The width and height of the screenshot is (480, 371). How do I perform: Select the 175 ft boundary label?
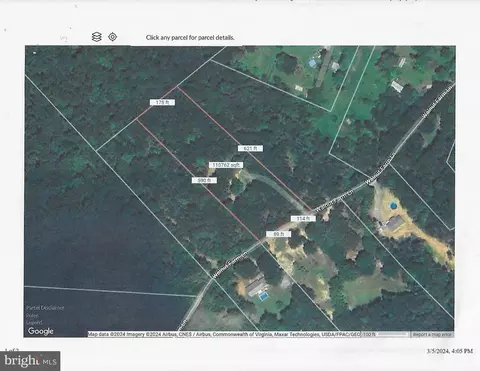click(162, 102)
